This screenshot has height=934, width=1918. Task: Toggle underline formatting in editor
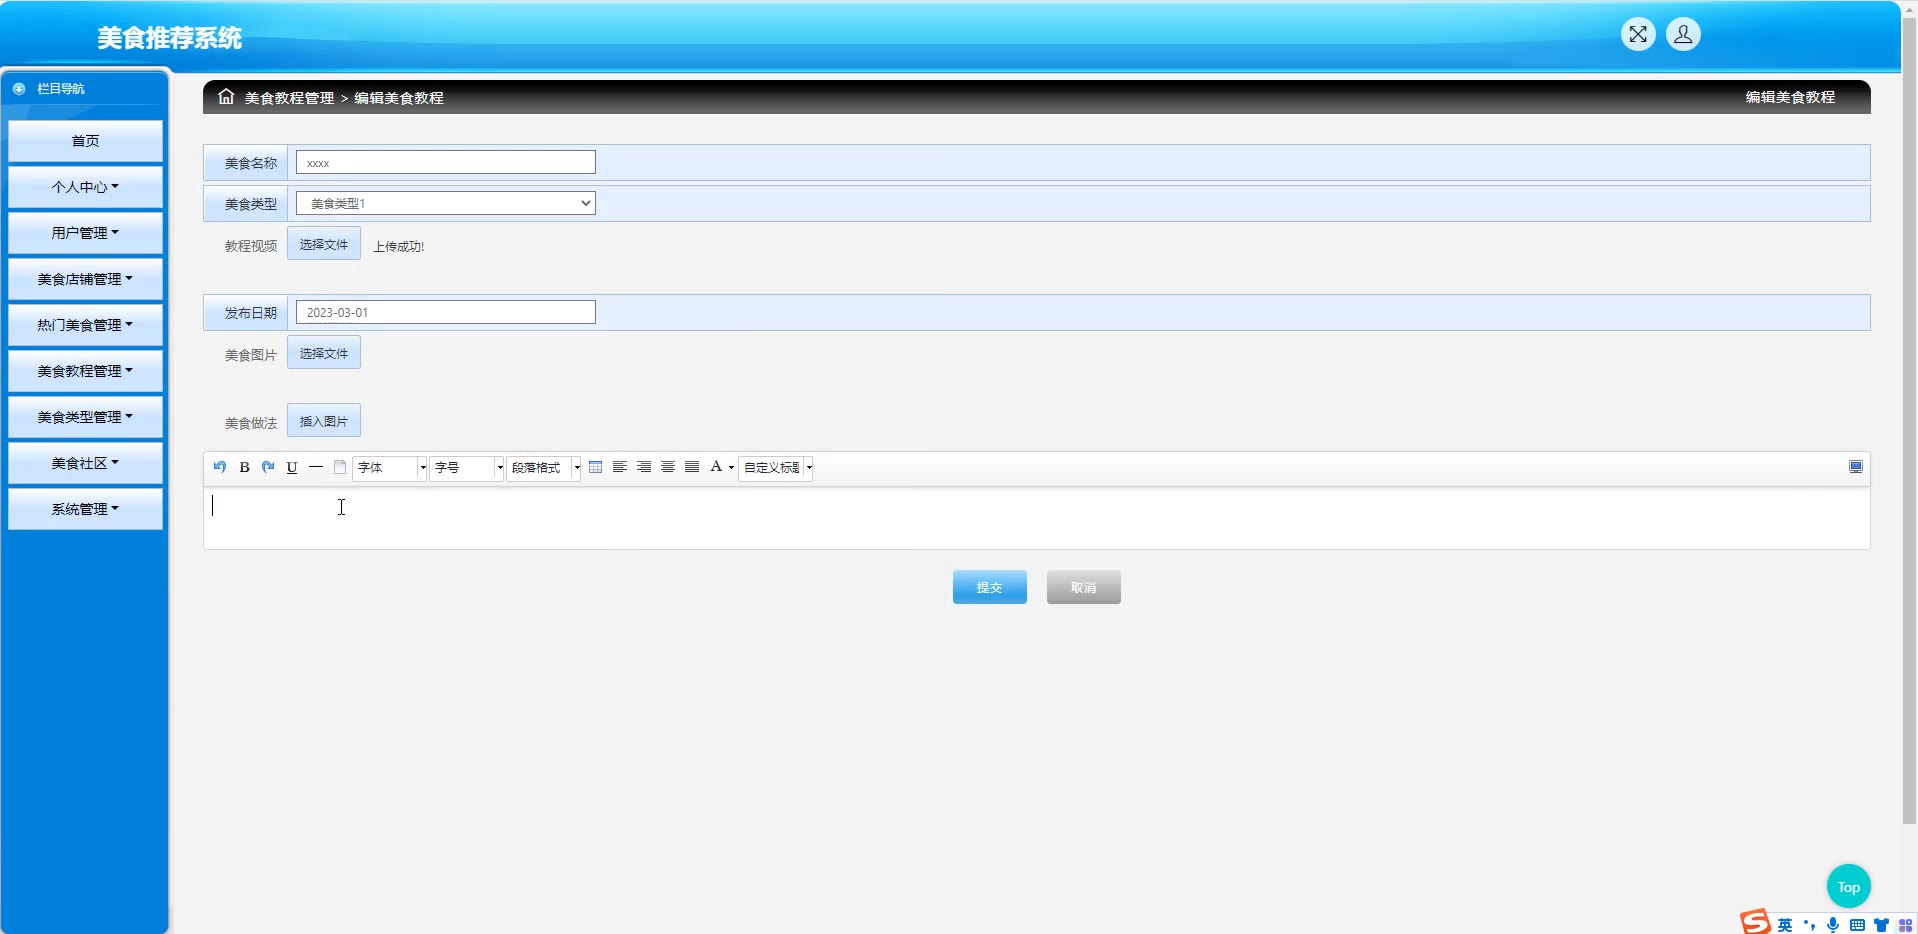coord(292,467)
